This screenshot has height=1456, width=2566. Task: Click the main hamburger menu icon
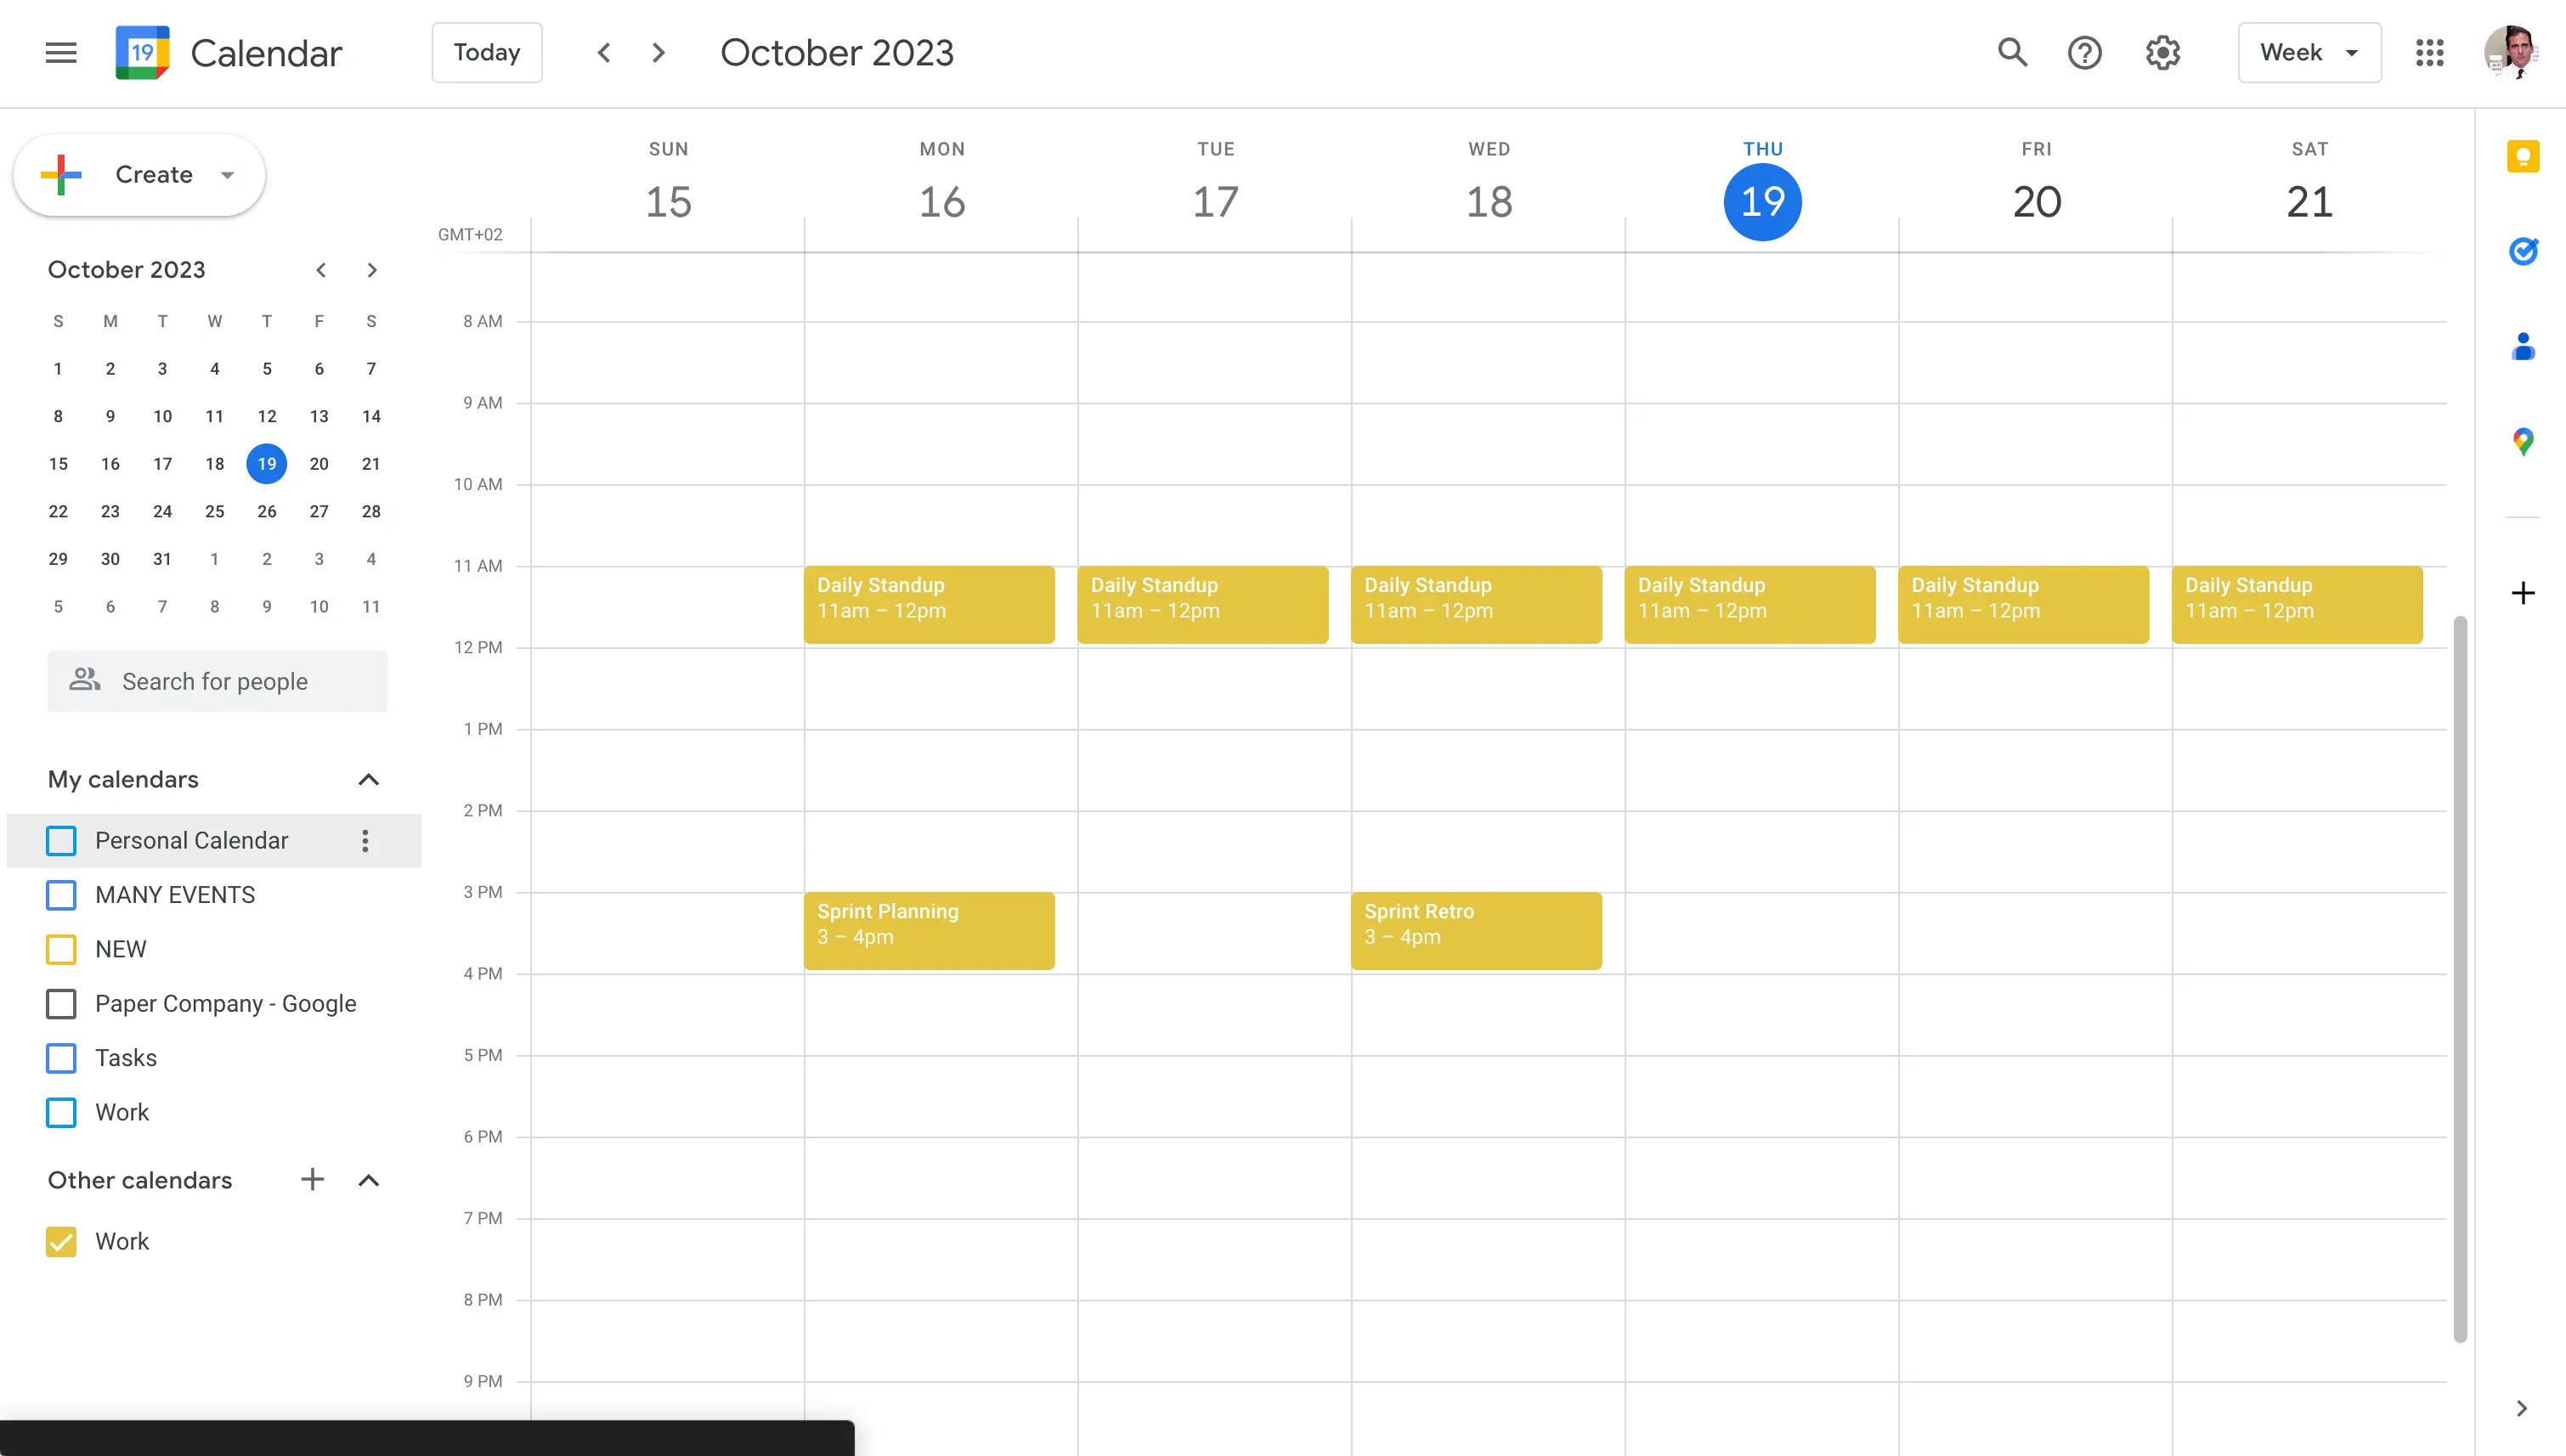point(58,53)
